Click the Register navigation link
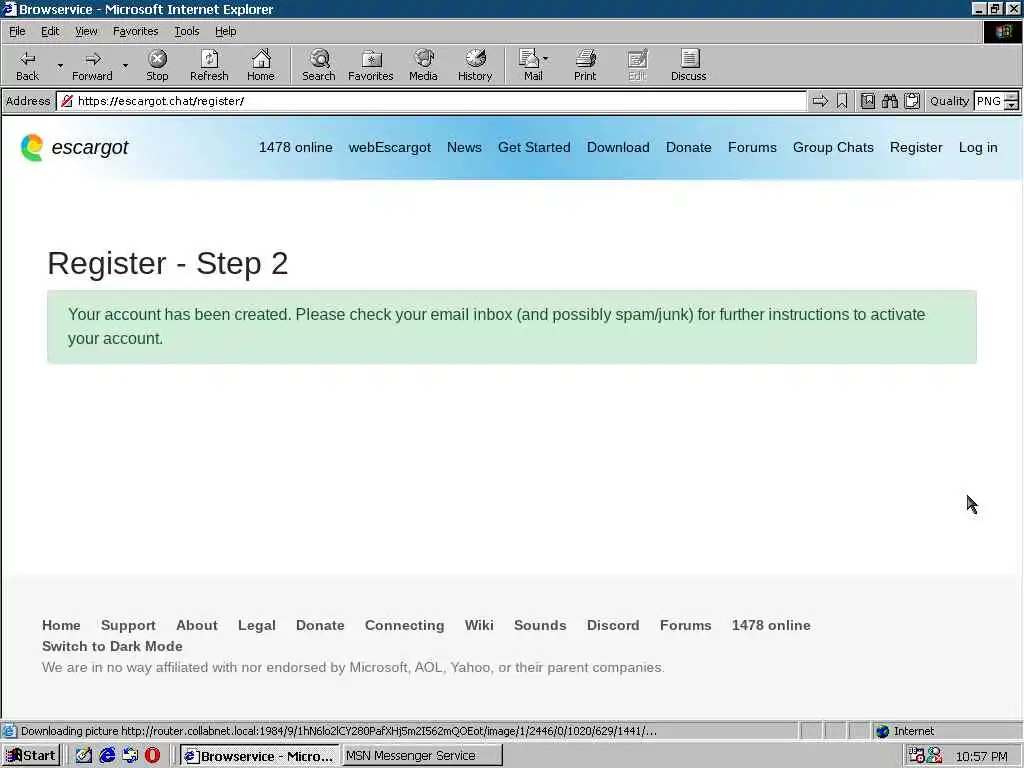 916,148
